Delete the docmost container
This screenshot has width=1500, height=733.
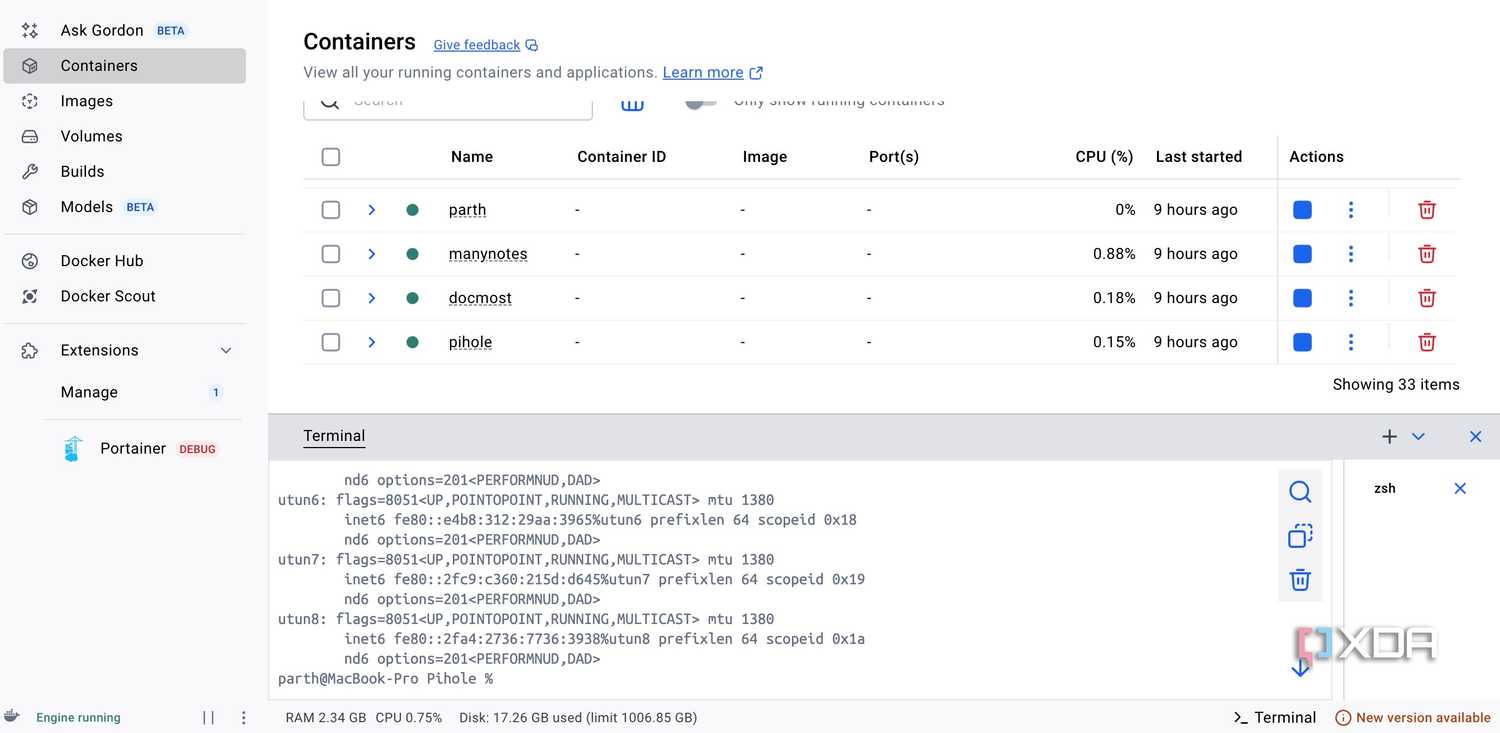point(1427,298)
